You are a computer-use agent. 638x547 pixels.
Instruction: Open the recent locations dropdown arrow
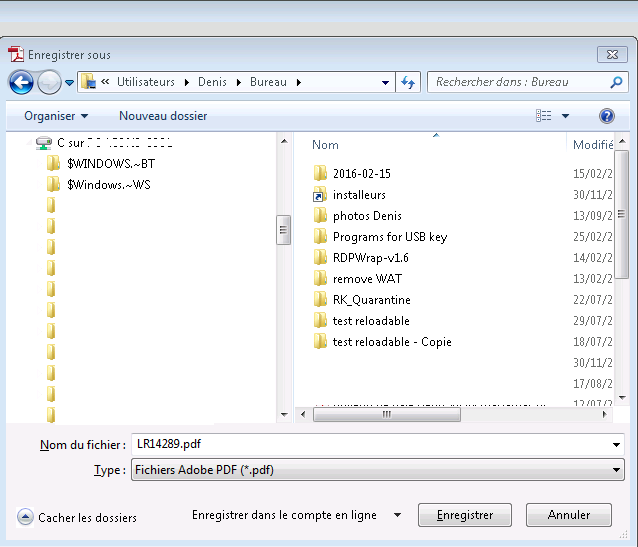(x=70, y=83)
